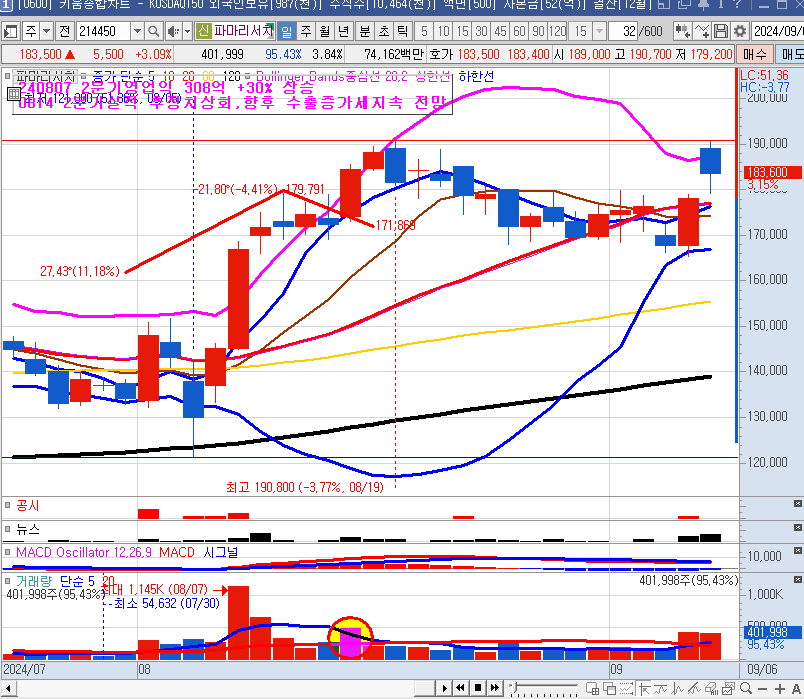The width and height of the screenshot is (804, 699).
Task: Click the green 신 badge icon
Action: tap(204, 31)
